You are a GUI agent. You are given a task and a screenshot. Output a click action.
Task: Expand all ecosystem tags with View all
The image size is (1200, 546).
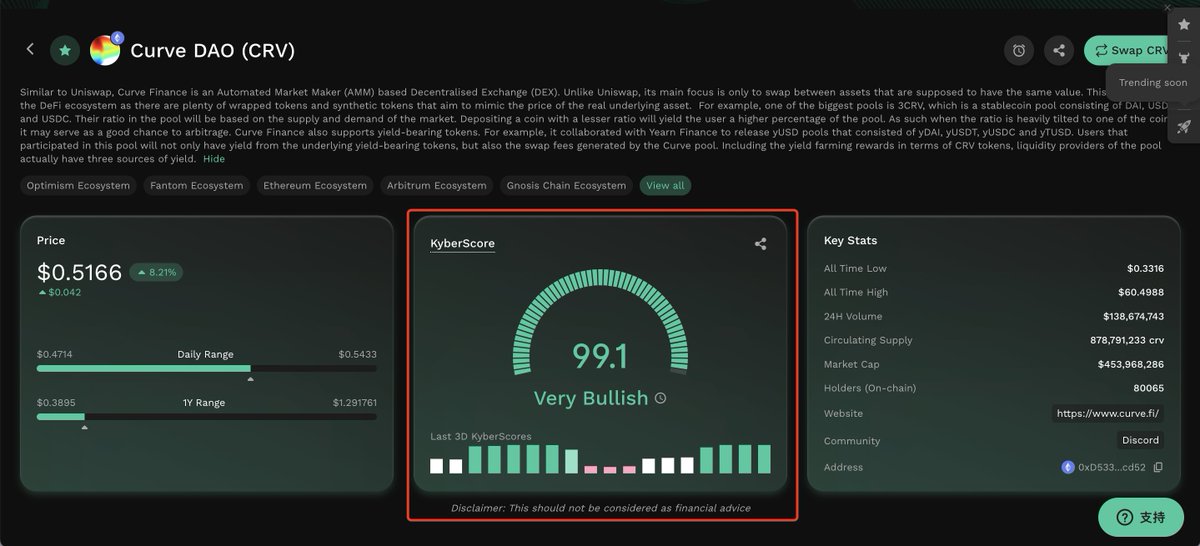click(x=665, y=185)
